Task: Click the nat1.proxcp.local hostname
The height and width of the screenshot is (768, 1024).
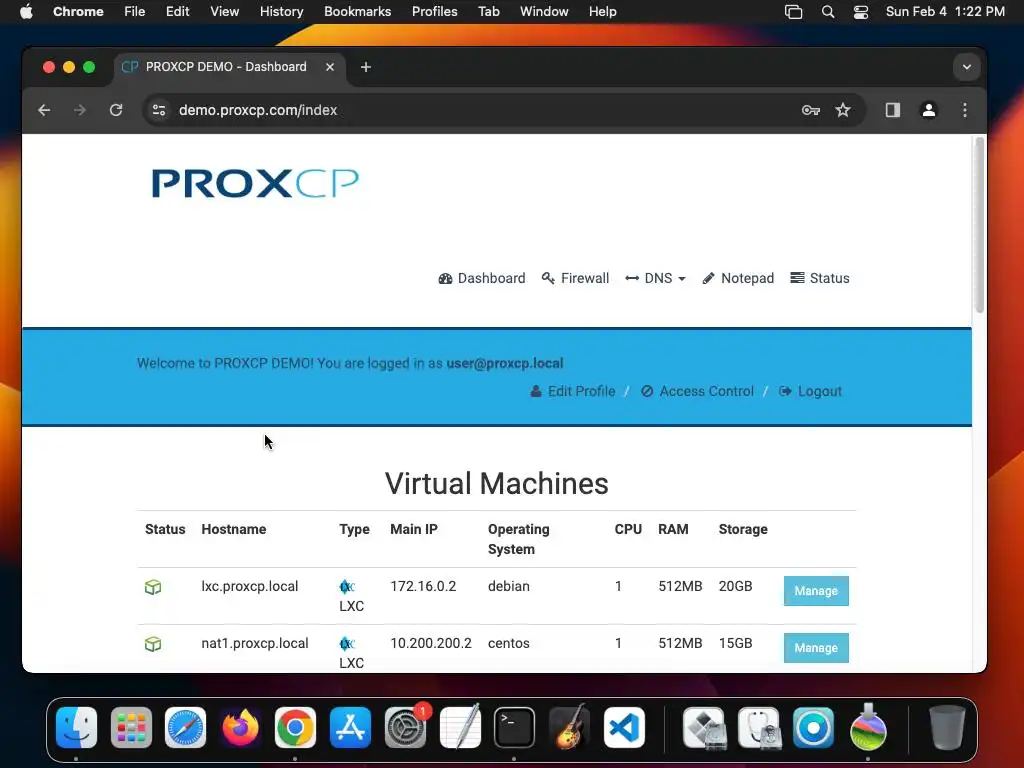Action: click(255, 643)
